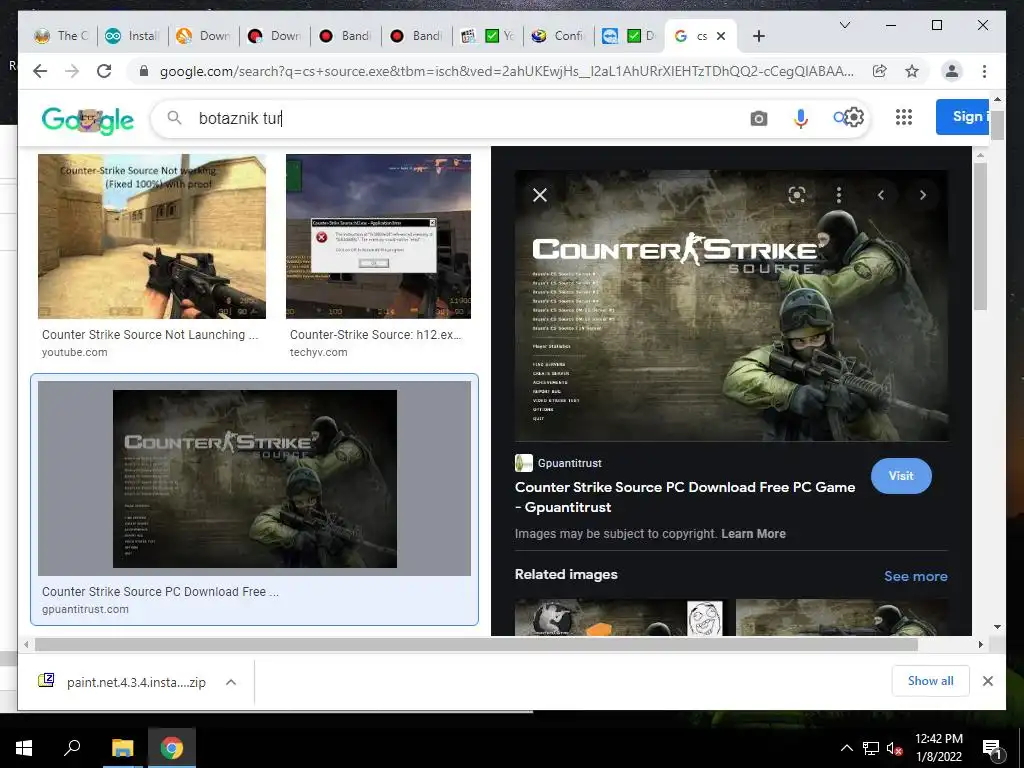Show next image in preview

(923, 195)
